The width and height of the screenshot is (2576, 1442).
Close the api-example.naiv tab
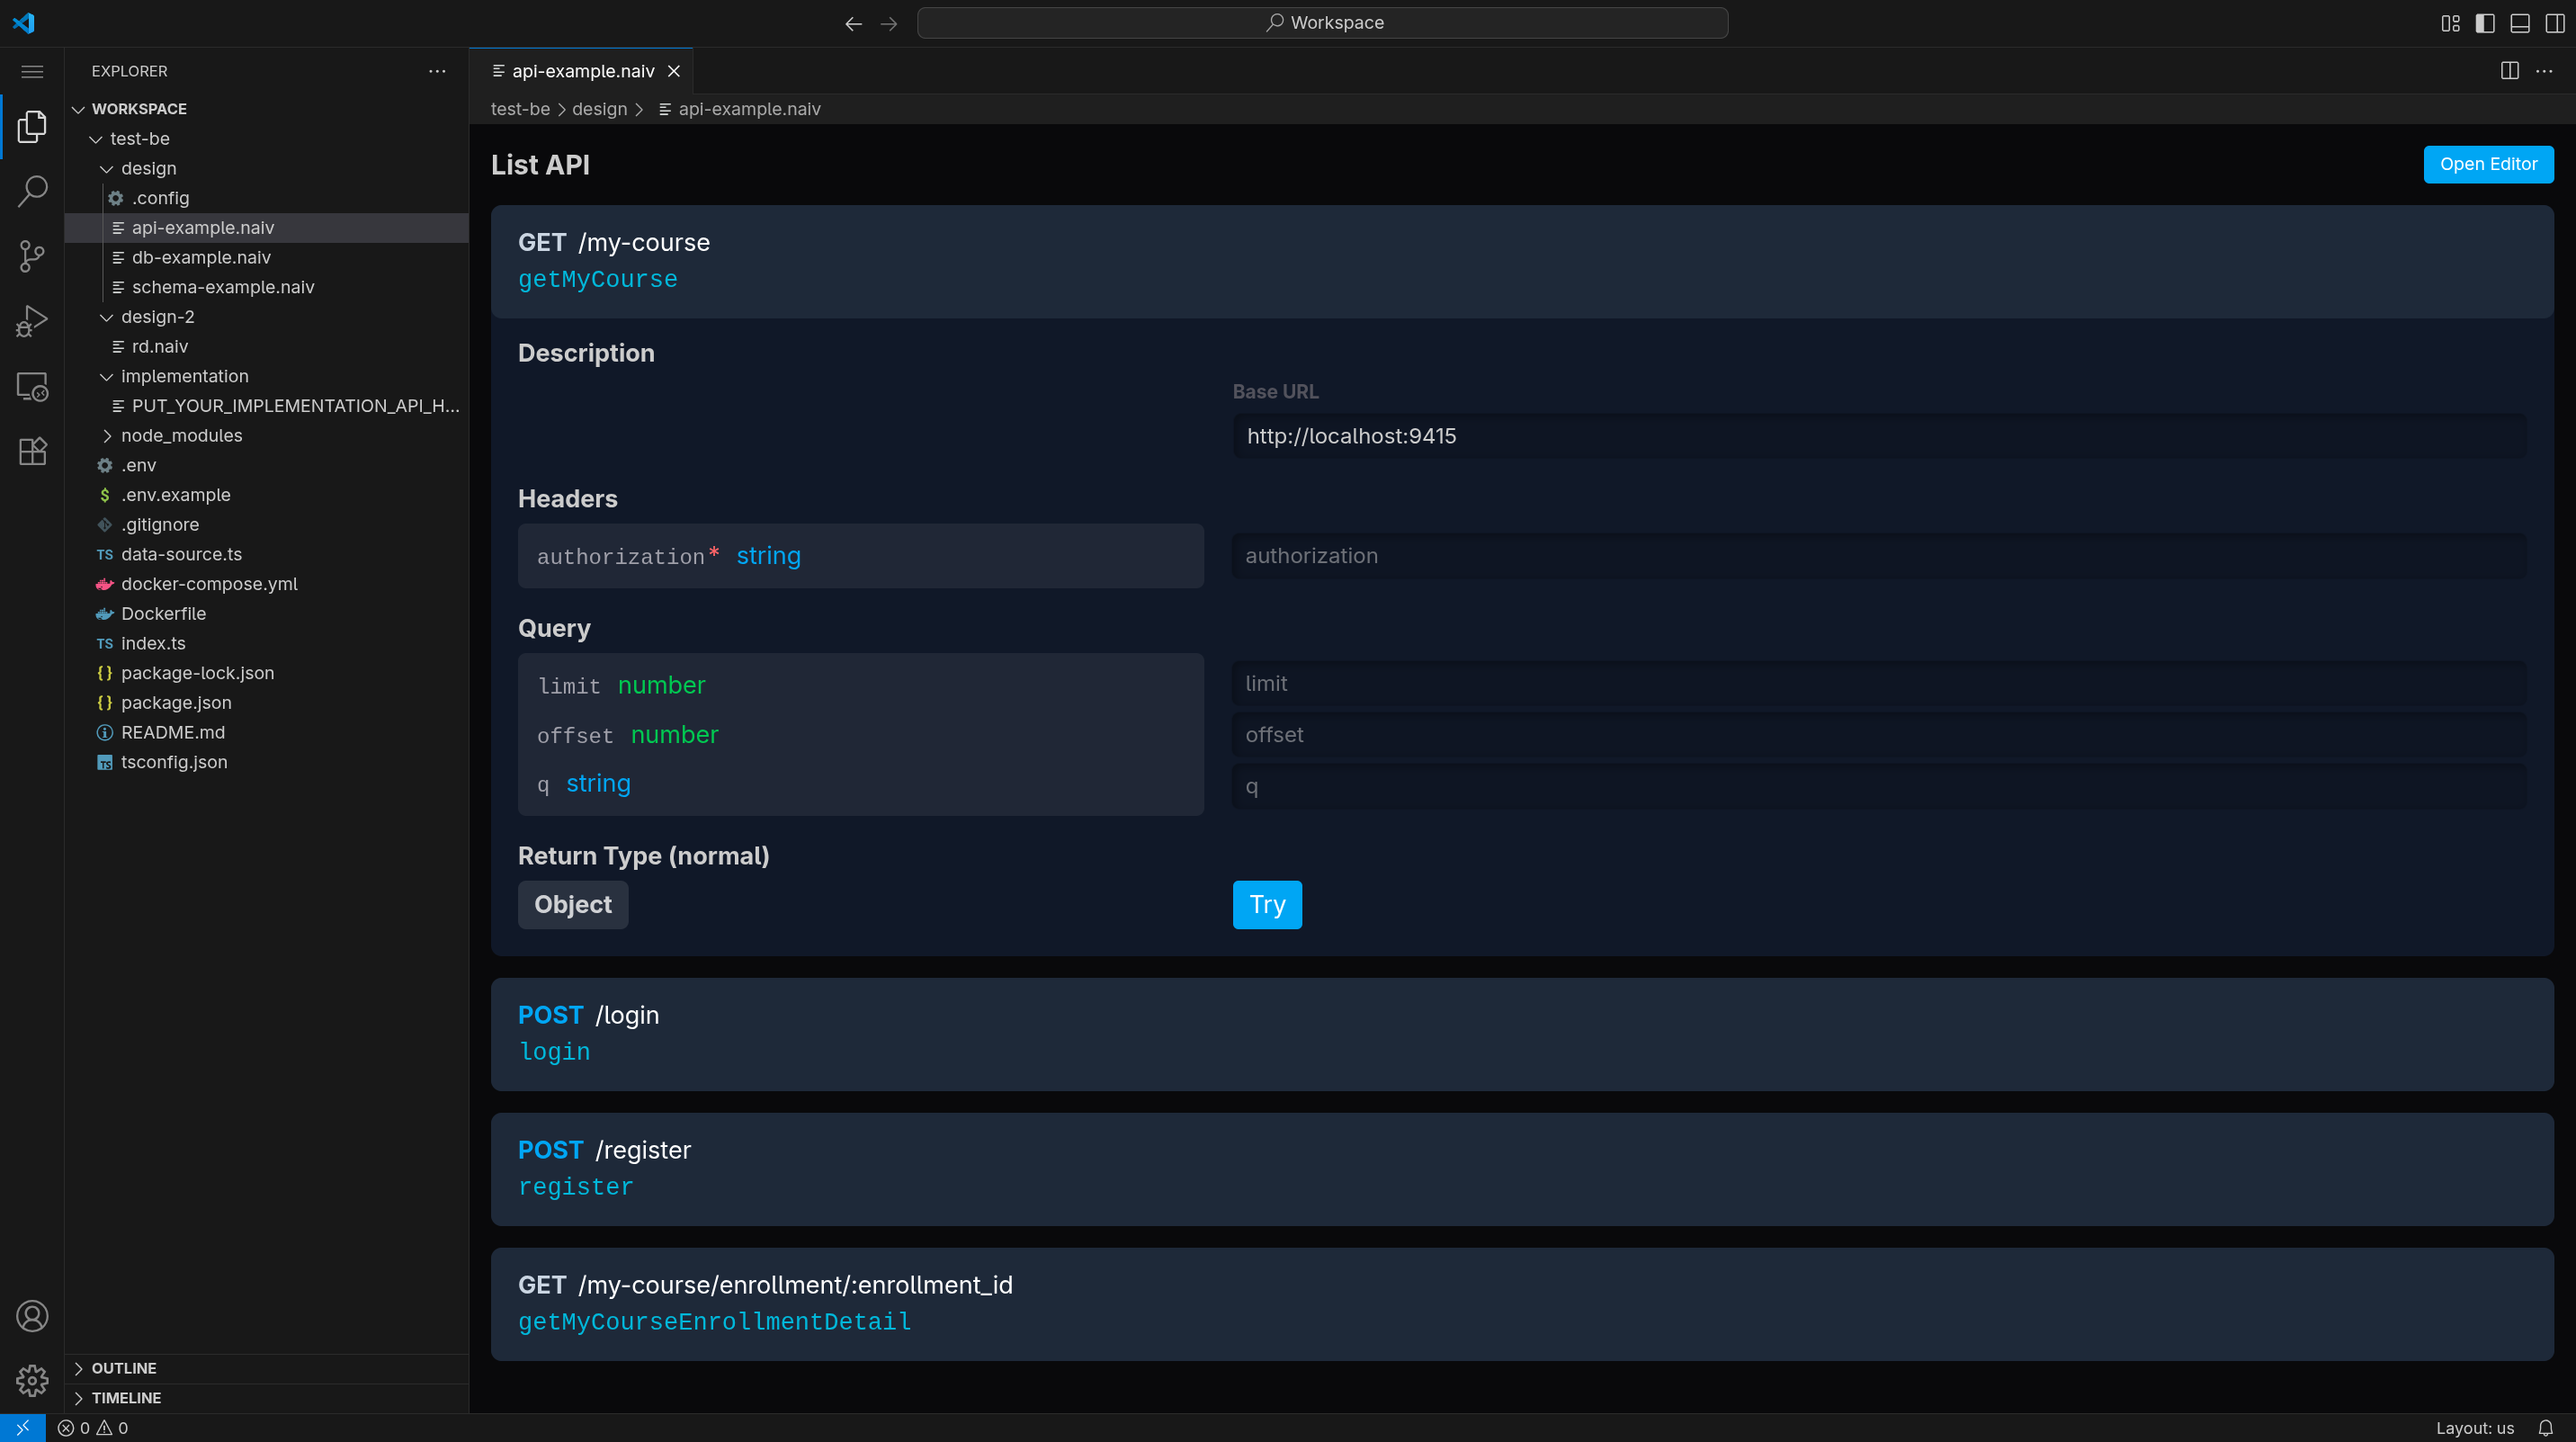[x=674, y=71]
